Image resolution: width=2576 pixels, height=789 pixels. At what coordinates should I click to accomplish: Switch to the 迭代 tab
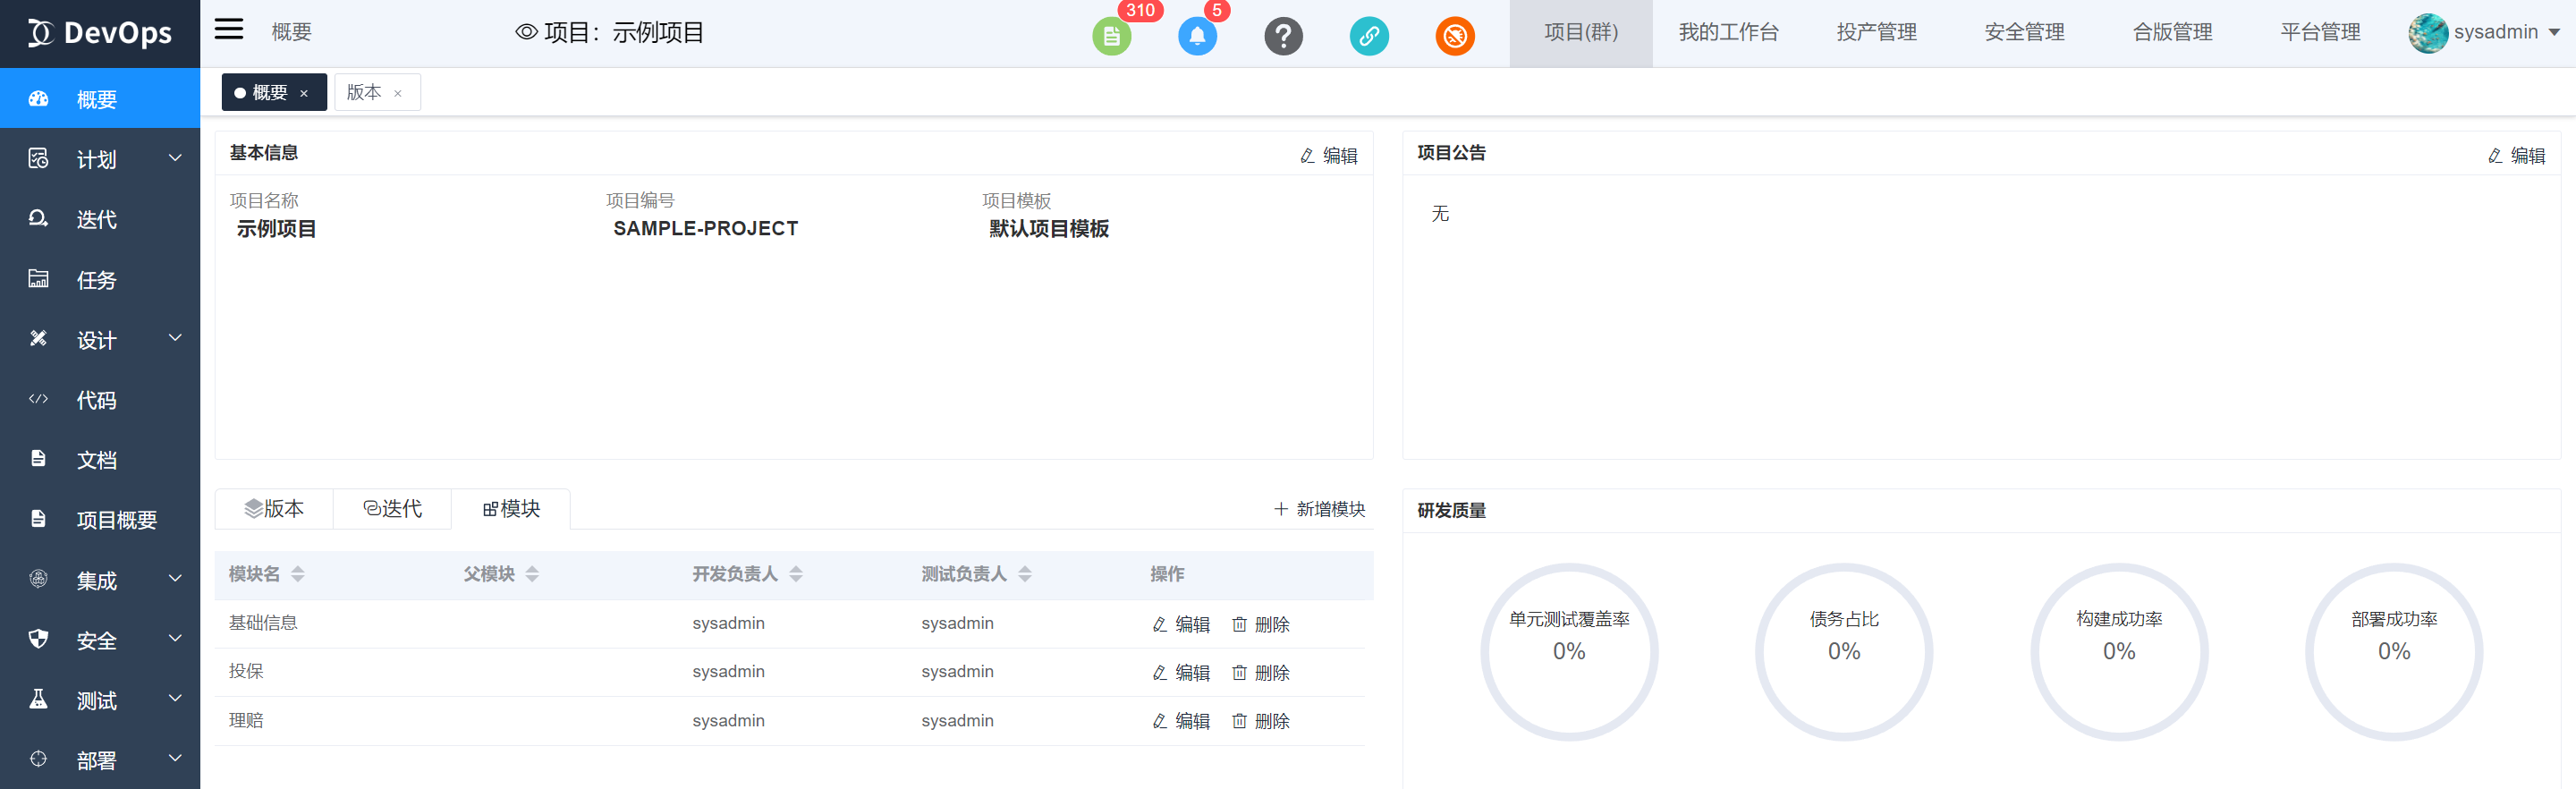pyautogui.click(x=393, y=509)
